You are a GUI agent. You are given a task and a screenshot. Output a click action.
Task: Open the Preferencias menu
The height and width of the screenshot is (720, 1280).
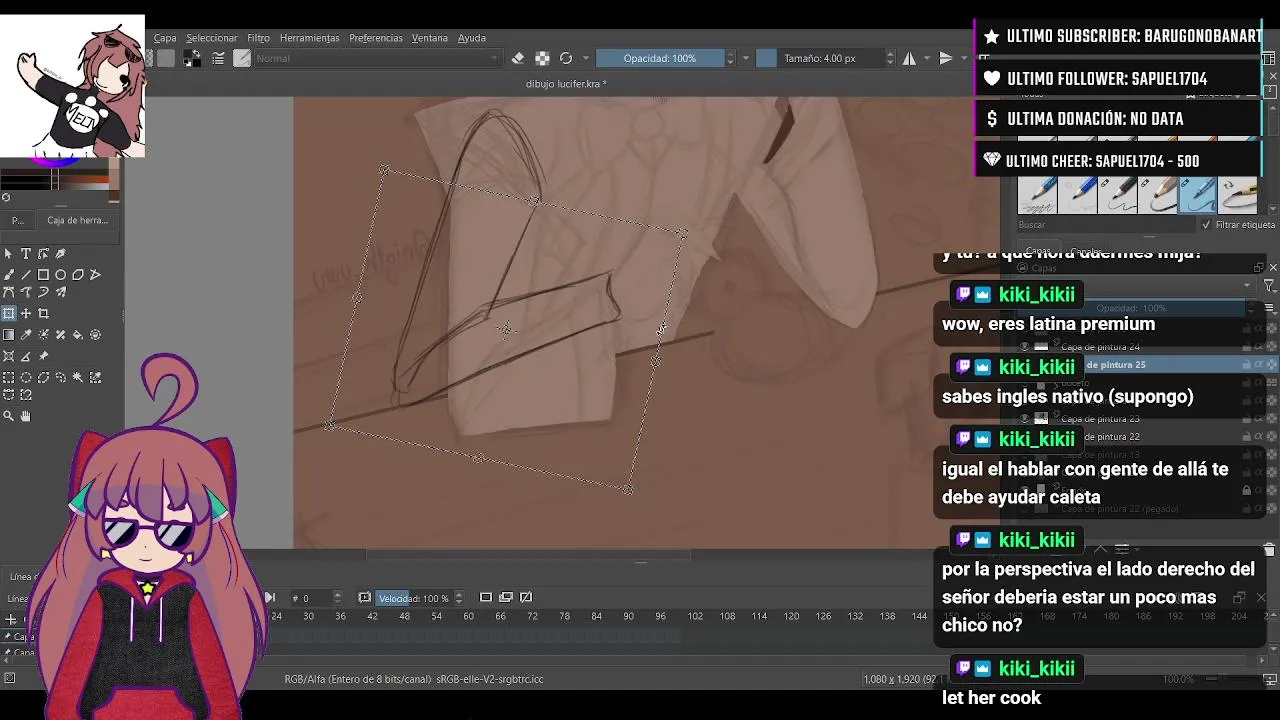click(376, 38)
